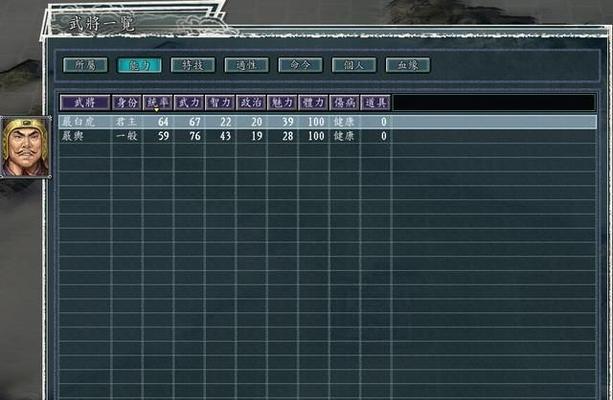Click 智力 value 43 for 嚴輿
The width and height of the screenshot is (613, 400).
point(226,136)
